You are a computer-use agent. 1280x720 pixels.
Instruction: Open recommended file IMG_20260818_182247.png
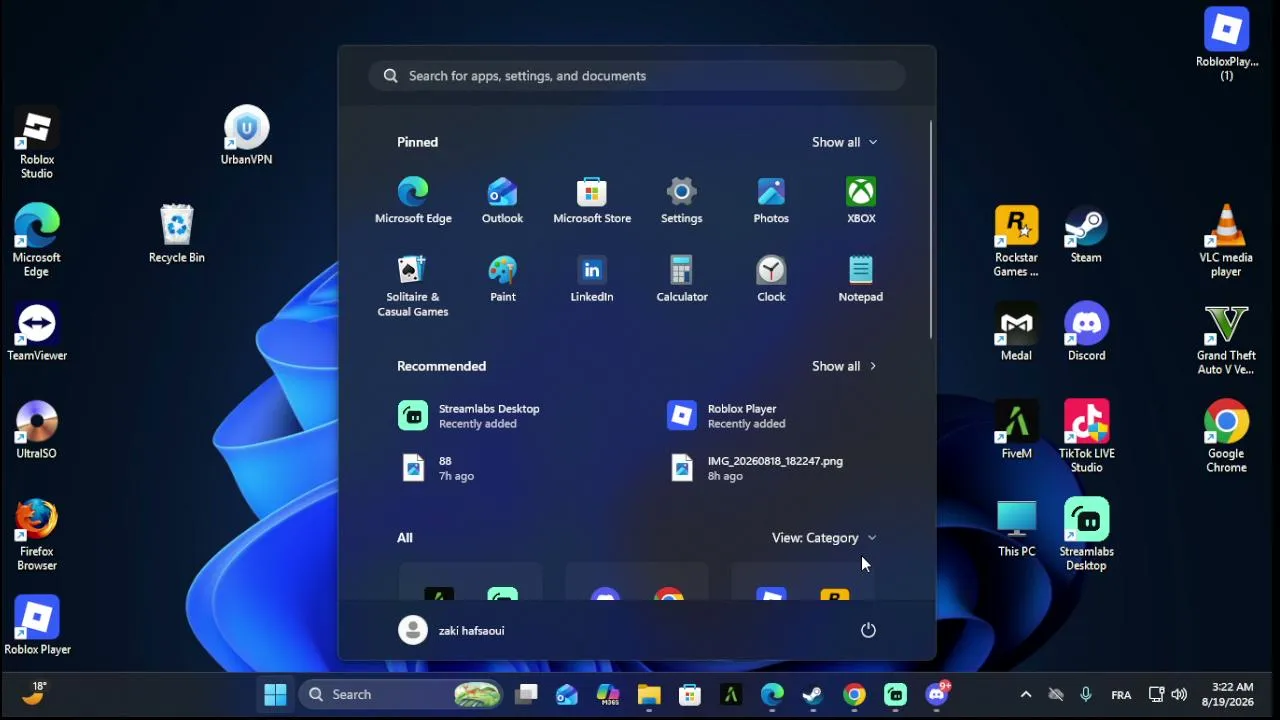point(757,468)
